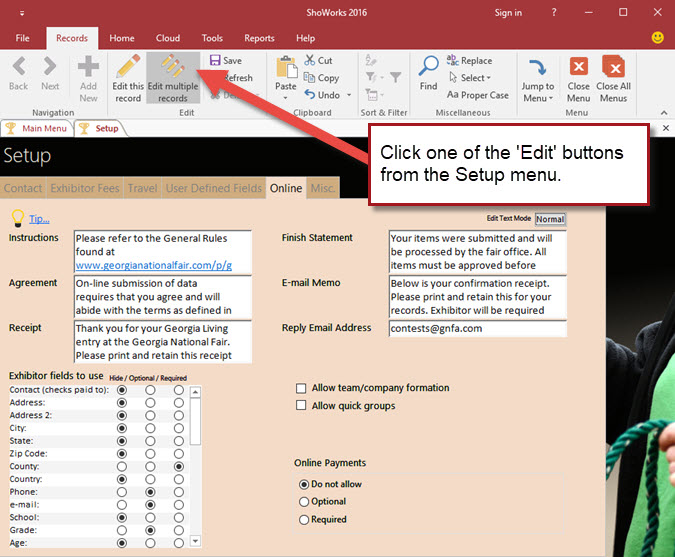Open the Reports ribbon tab

click(259, 38)
